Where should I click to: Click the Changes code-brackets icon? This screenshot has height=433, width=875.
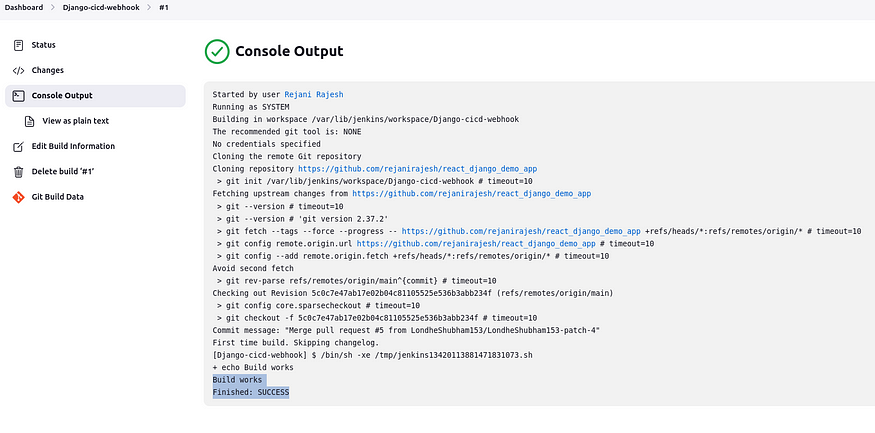(18, 70)
